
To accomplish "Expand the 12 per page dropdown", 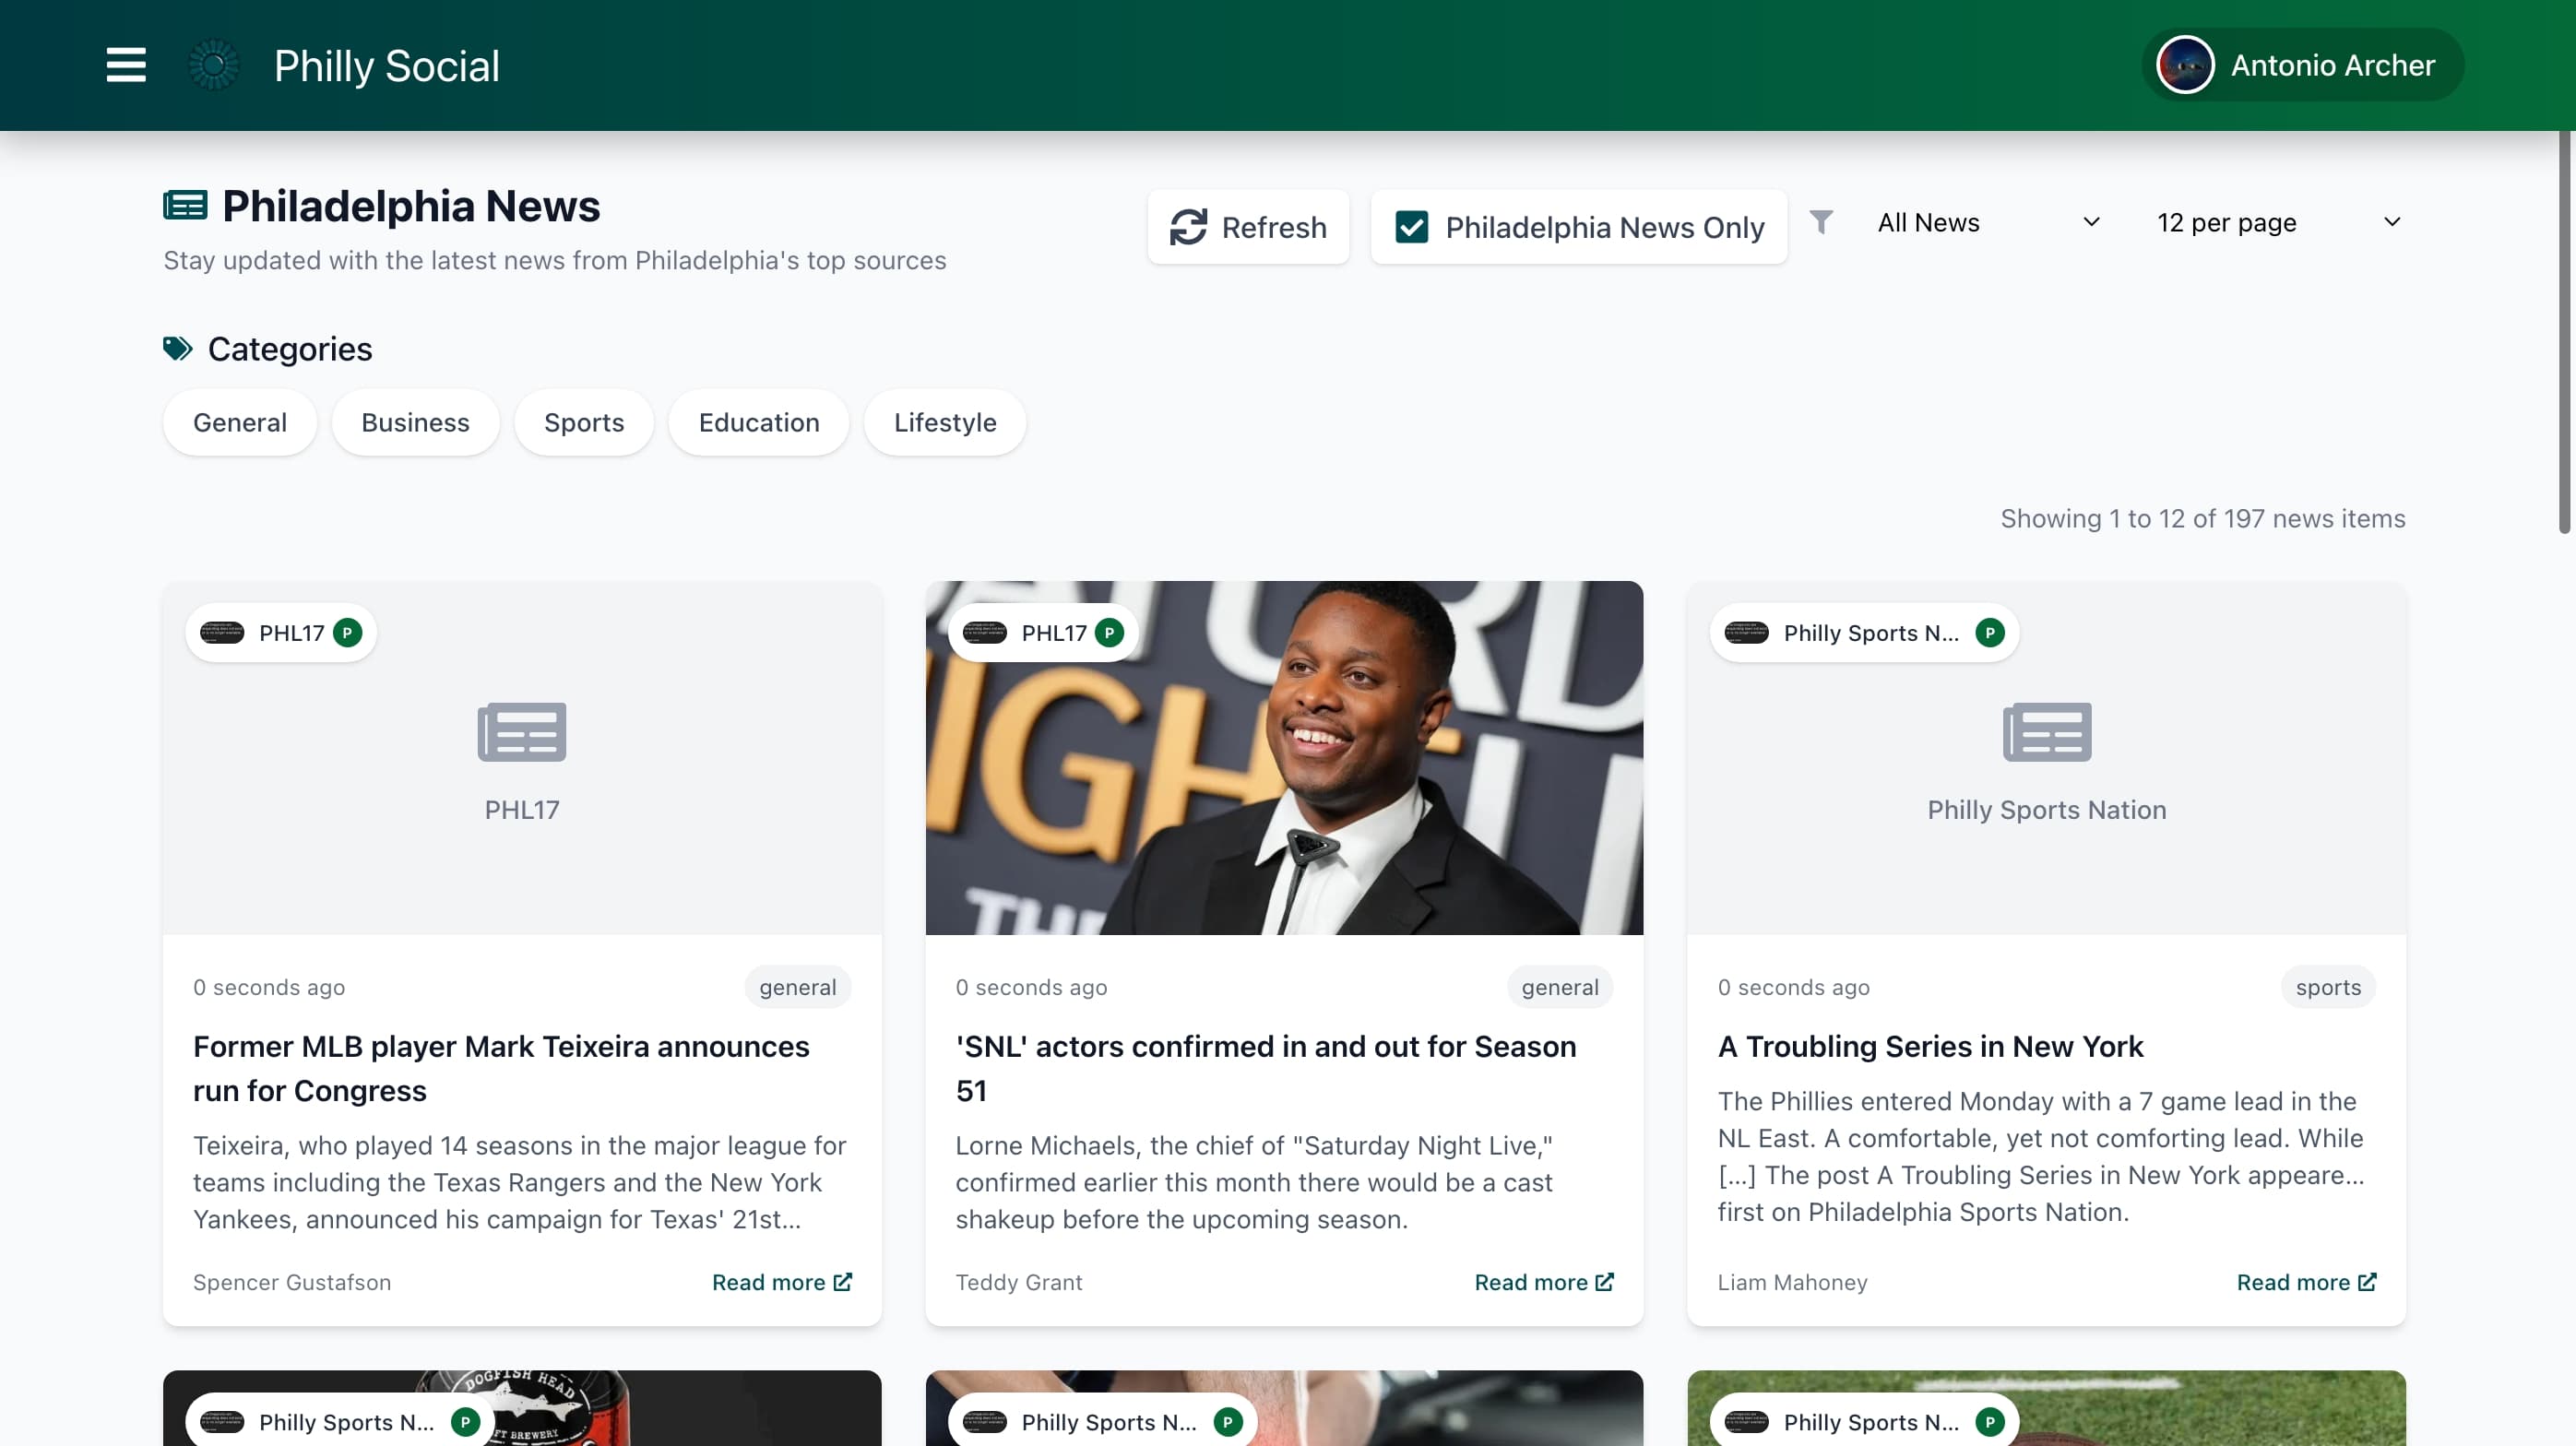I will coord(2276,222).
